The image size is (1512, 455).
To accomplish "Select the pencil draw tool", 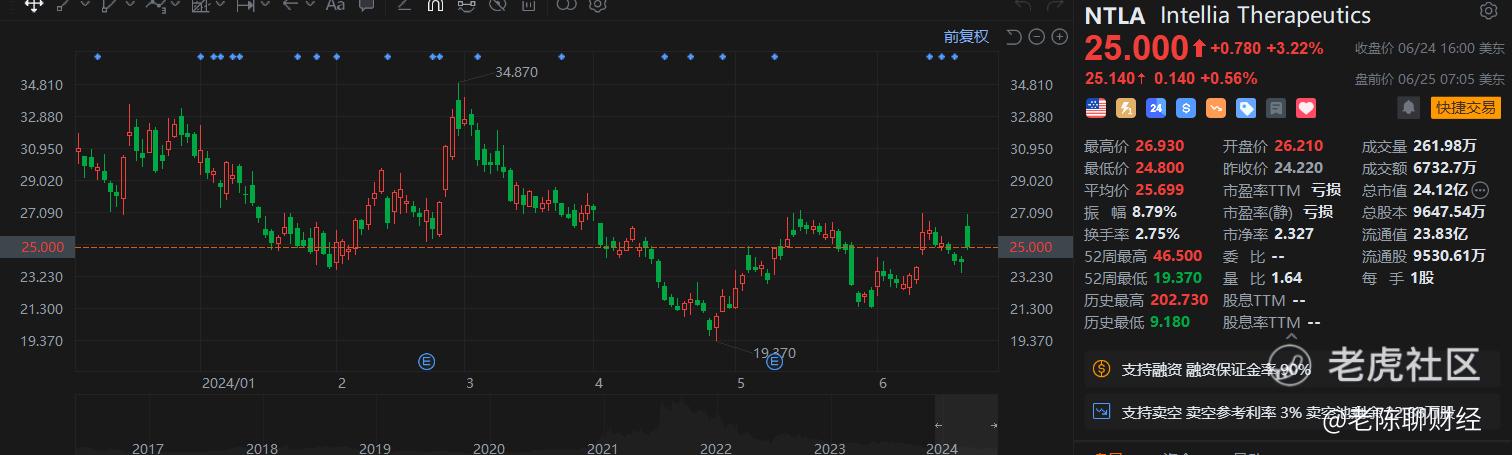I will pos(404,5).
